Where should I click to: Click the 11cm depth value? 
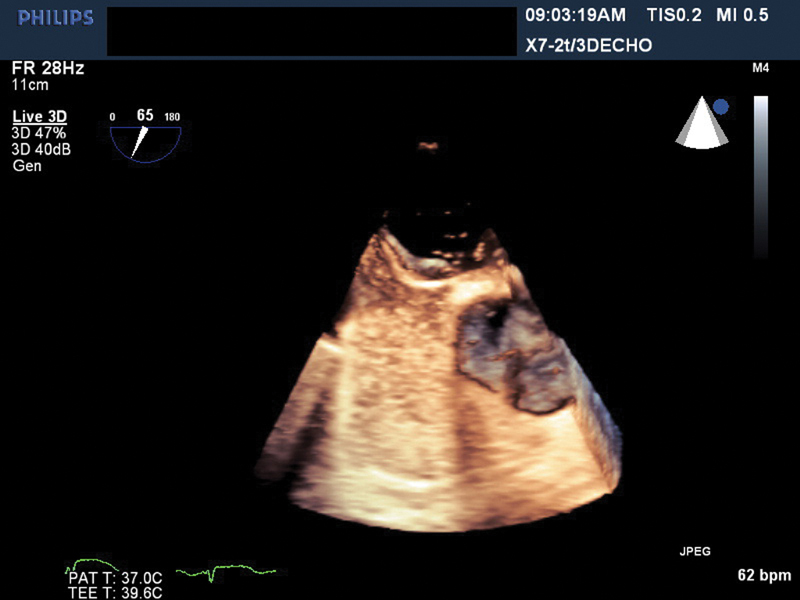point(30,85)
